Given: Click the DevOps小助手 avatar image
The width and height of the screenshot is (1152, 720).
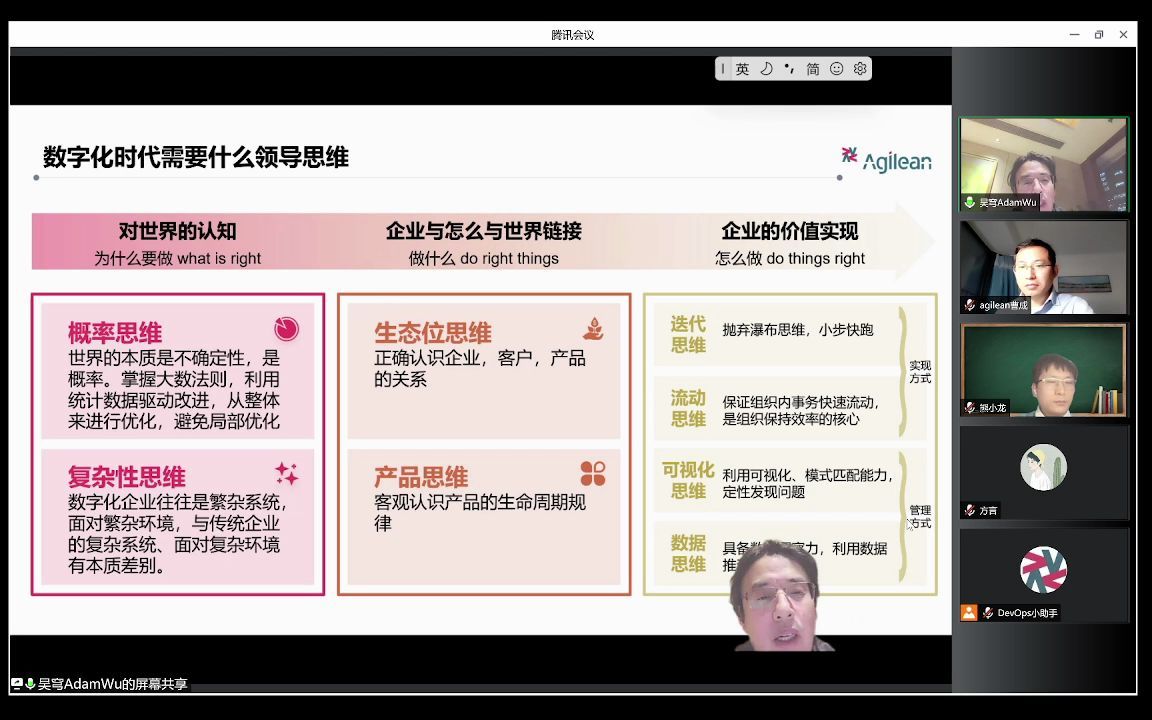Looking at the screenshot, I should [1044, 568].
